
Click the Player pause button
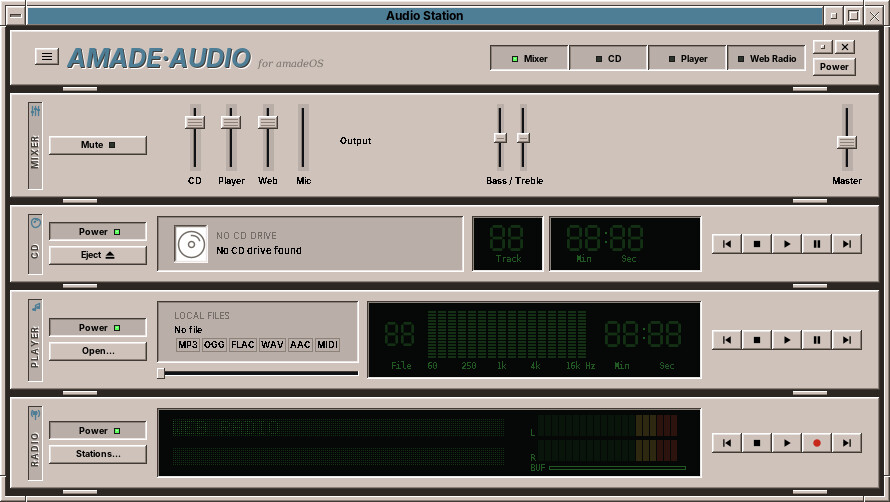coord(817,340)
